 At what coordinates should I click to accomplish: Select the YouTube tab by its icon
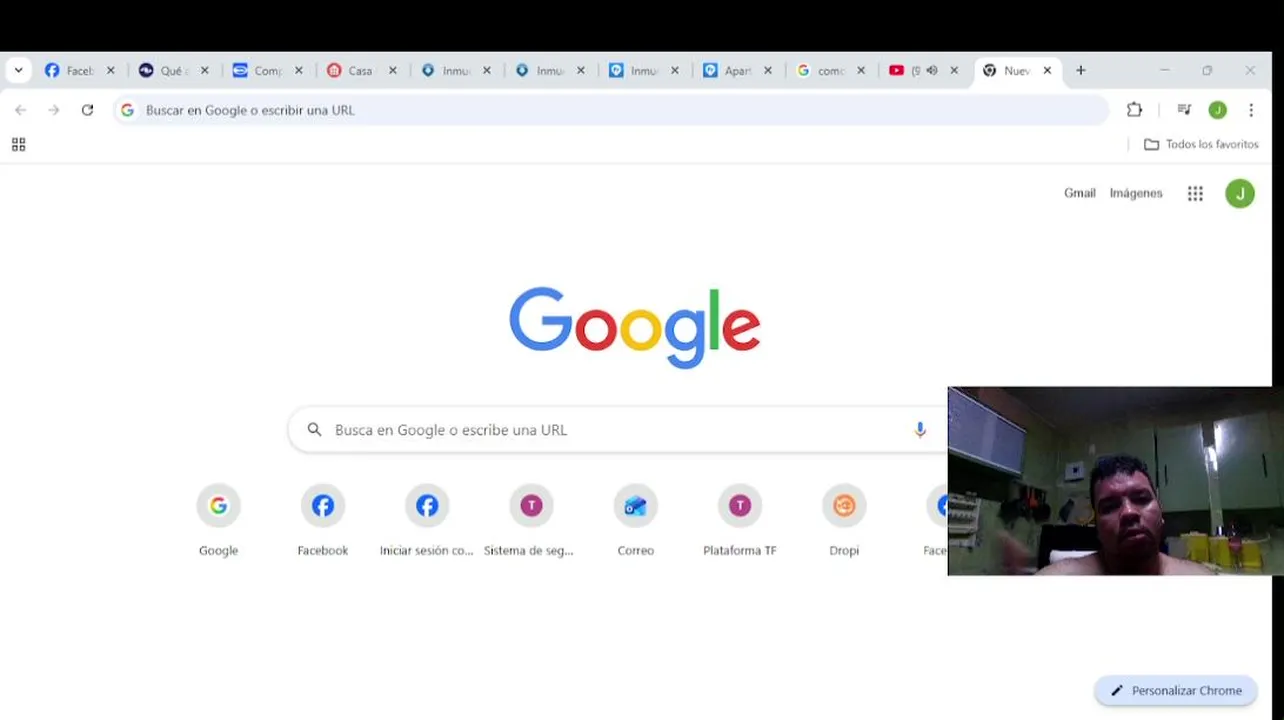click(896, 70)
